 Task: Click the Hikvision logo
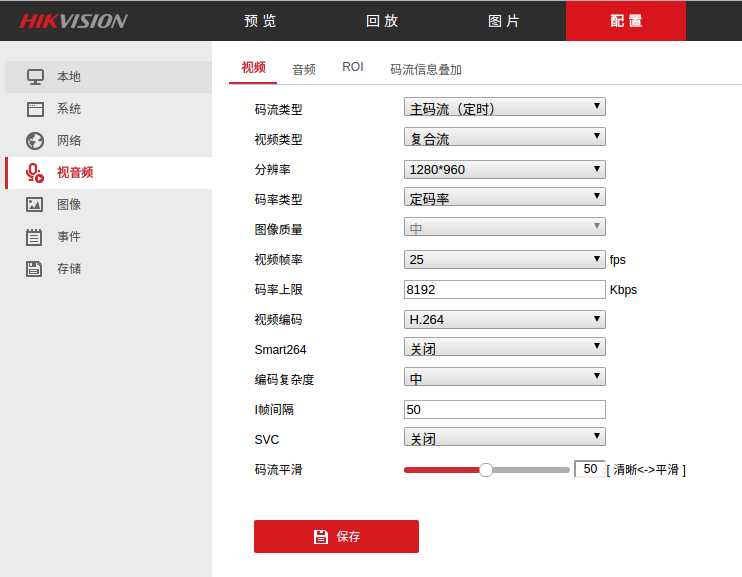pos(73,21)
